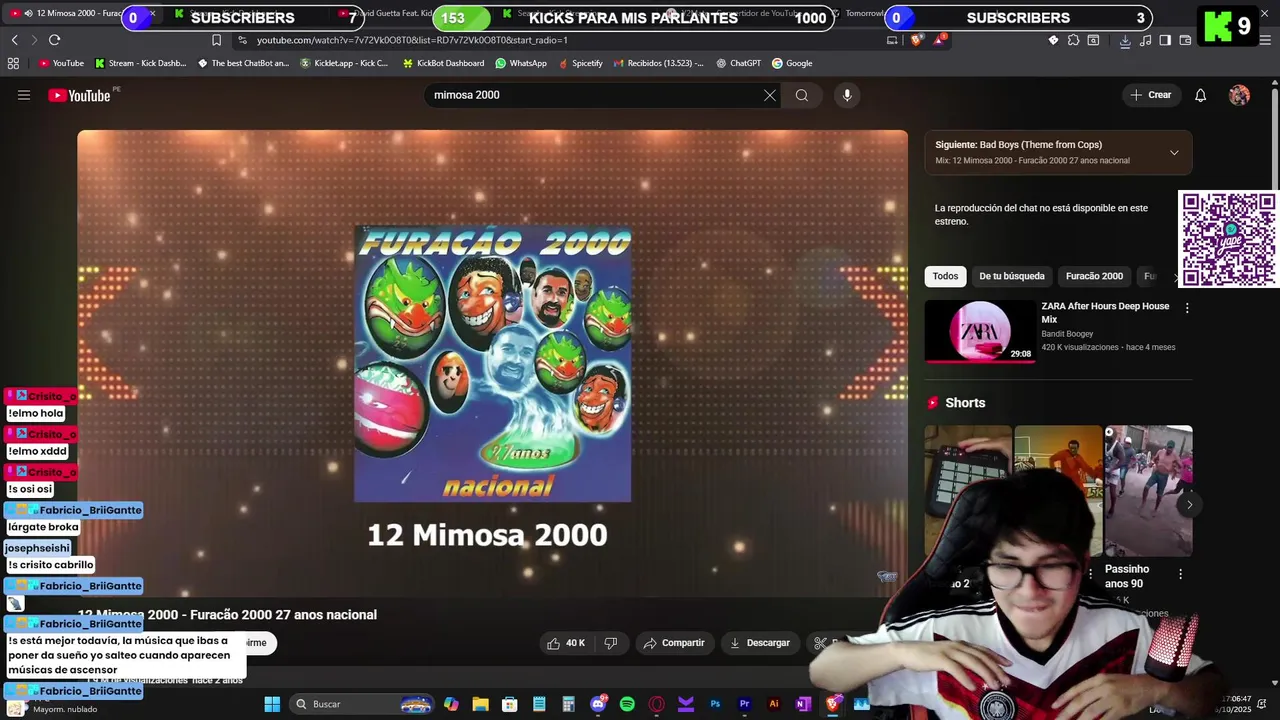Screen dimensions: 1280x720
Task: Click the Descargar download button
Action: [759, 643]
